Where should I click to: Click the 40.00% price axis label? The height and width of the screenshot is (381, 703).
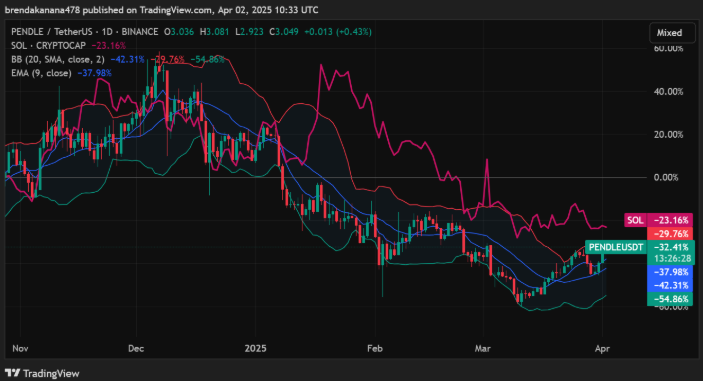click(x=668, y=92)
